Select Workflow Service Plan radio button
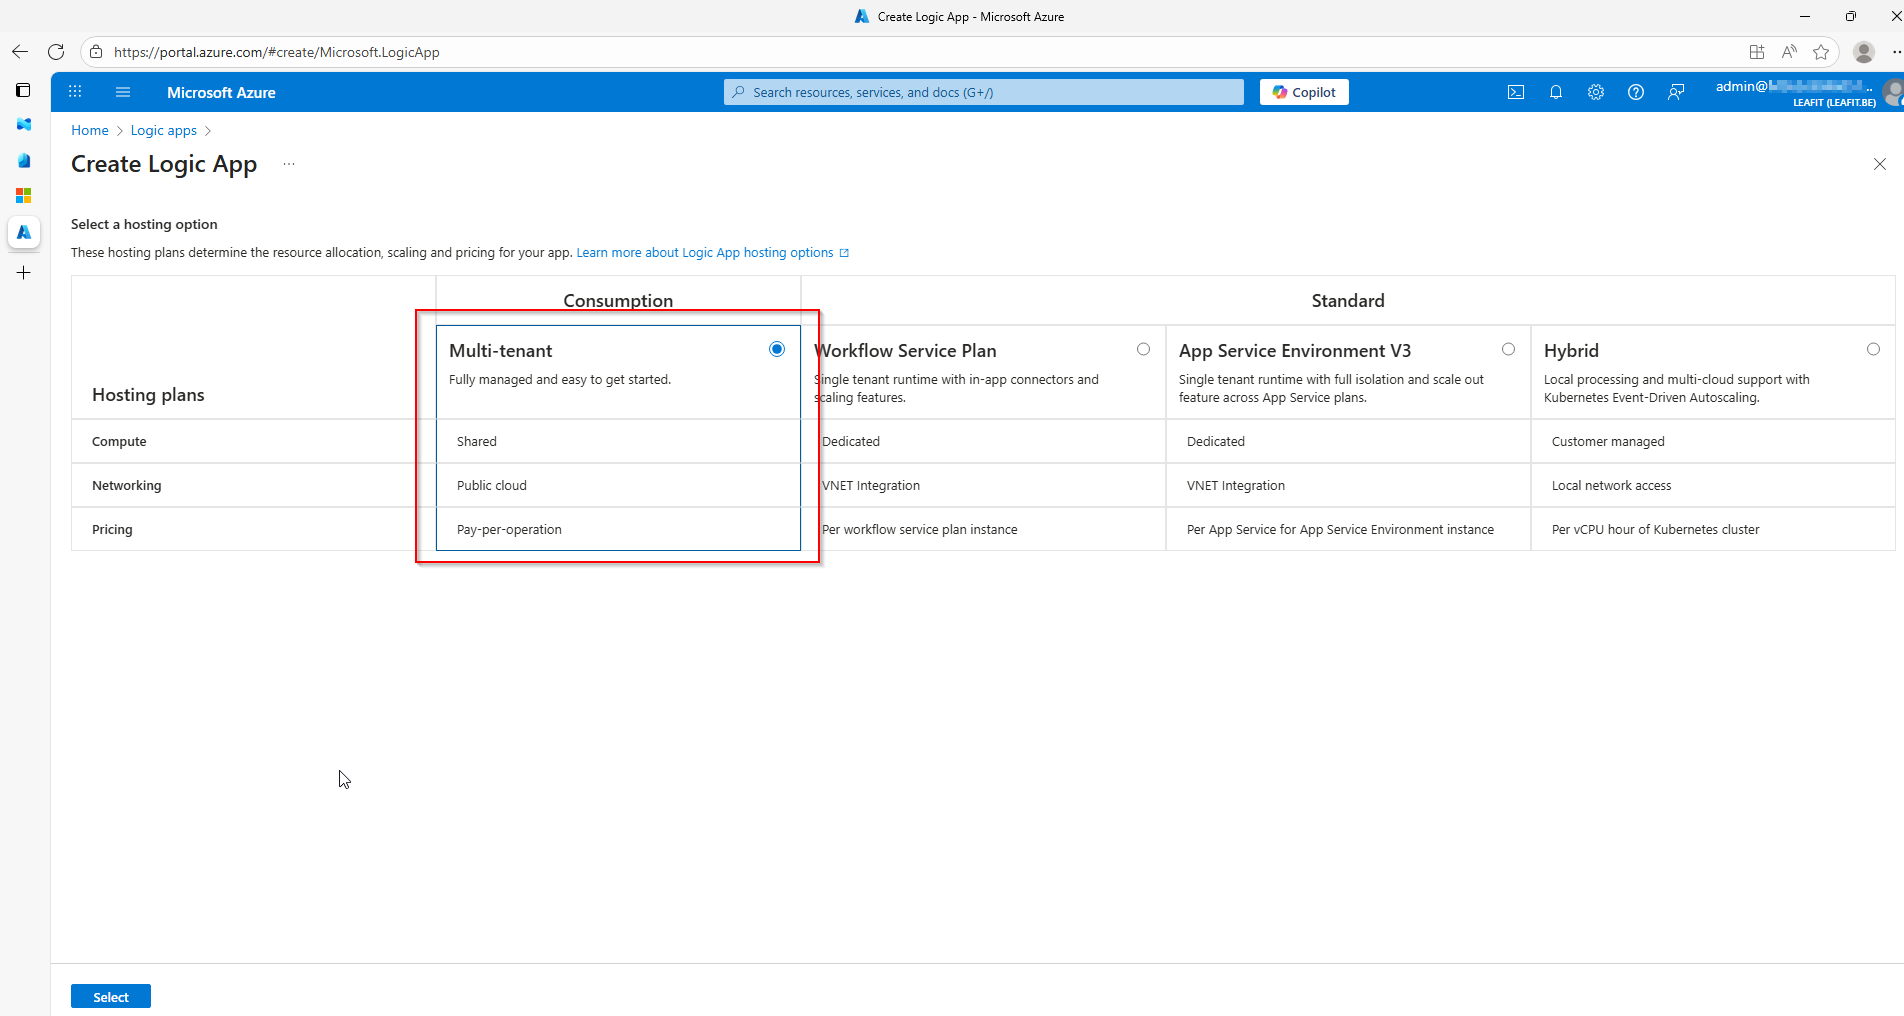The image size is (1904, 1016). click(1143, 349)
